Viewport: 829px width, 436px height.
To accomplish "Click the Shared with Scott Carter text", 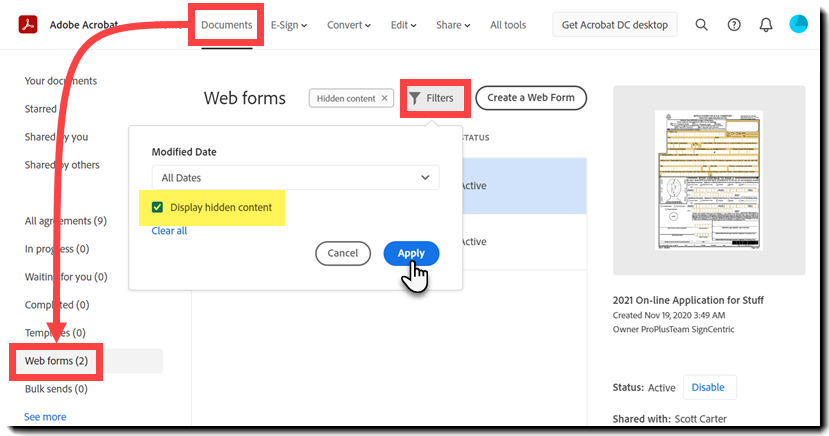I will [x=669, y=419].
